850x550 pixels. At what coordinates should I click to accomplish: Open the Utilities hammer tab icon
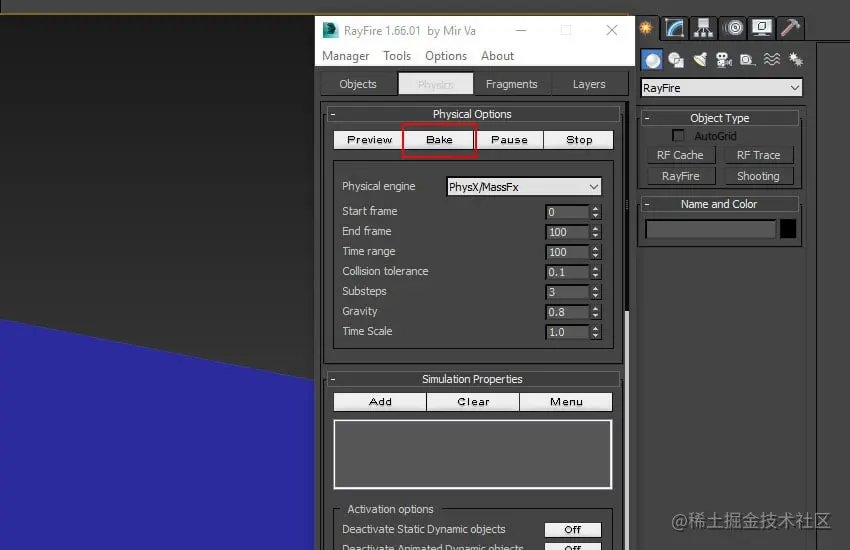coord(790,28)
